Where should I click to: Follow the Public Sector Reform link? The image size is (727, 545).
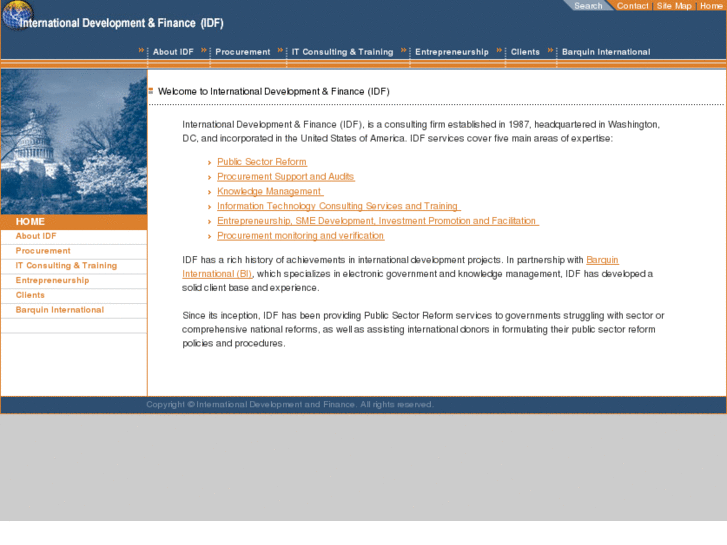(x=262, y=162)
